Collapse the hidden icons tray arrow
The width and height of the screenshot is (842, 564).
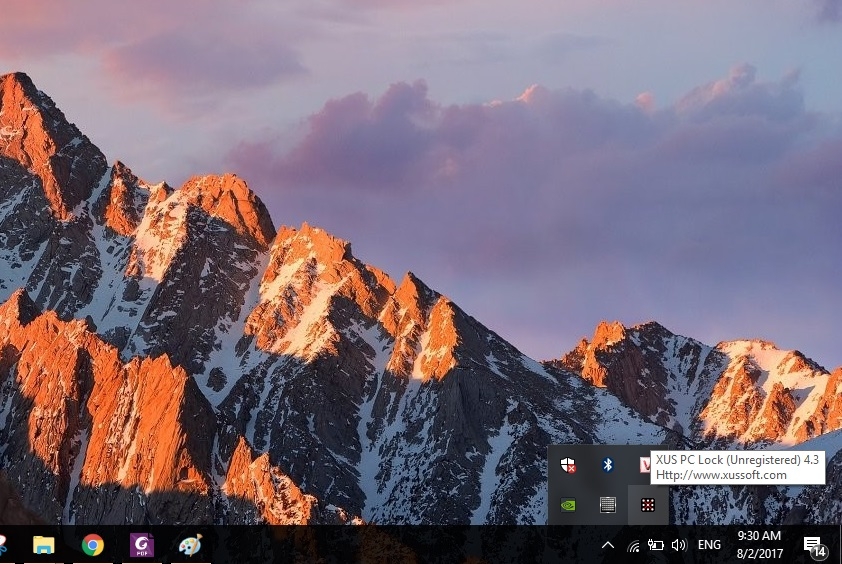click(608, 545)
